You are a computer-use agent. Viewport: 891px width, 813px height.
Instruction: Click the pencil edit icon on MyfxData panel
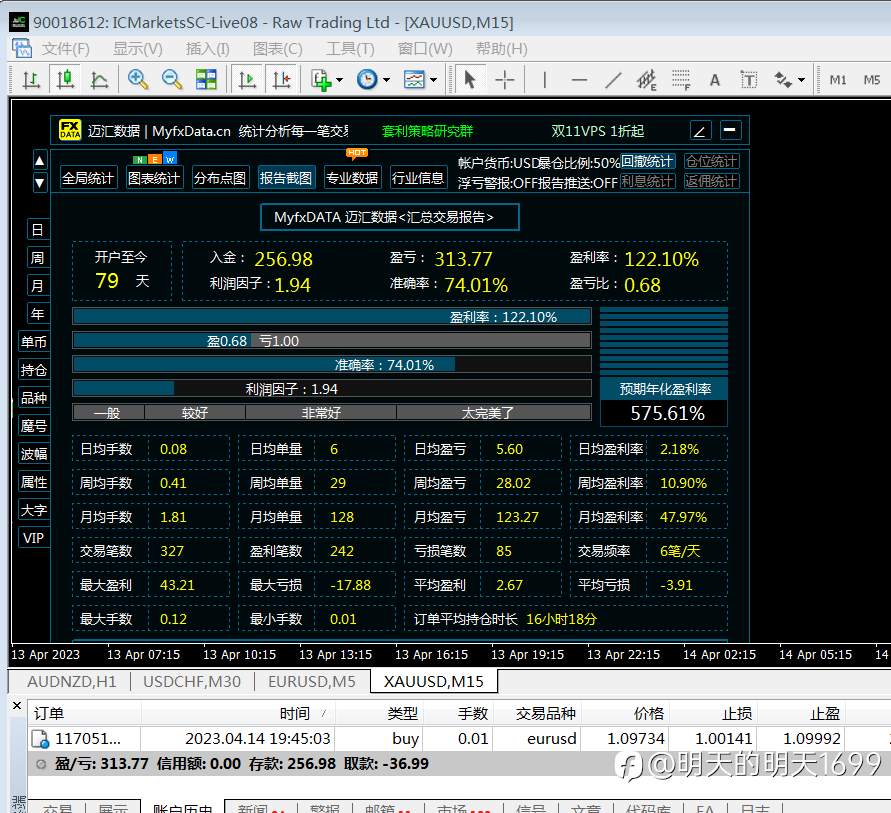pos(700,131)
